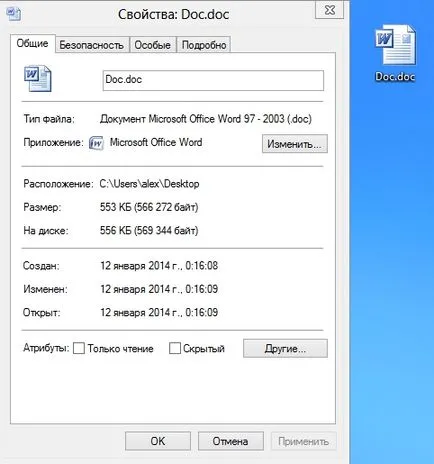
Task: Click the Microsoft Office Word application icon
Action: 96,143
